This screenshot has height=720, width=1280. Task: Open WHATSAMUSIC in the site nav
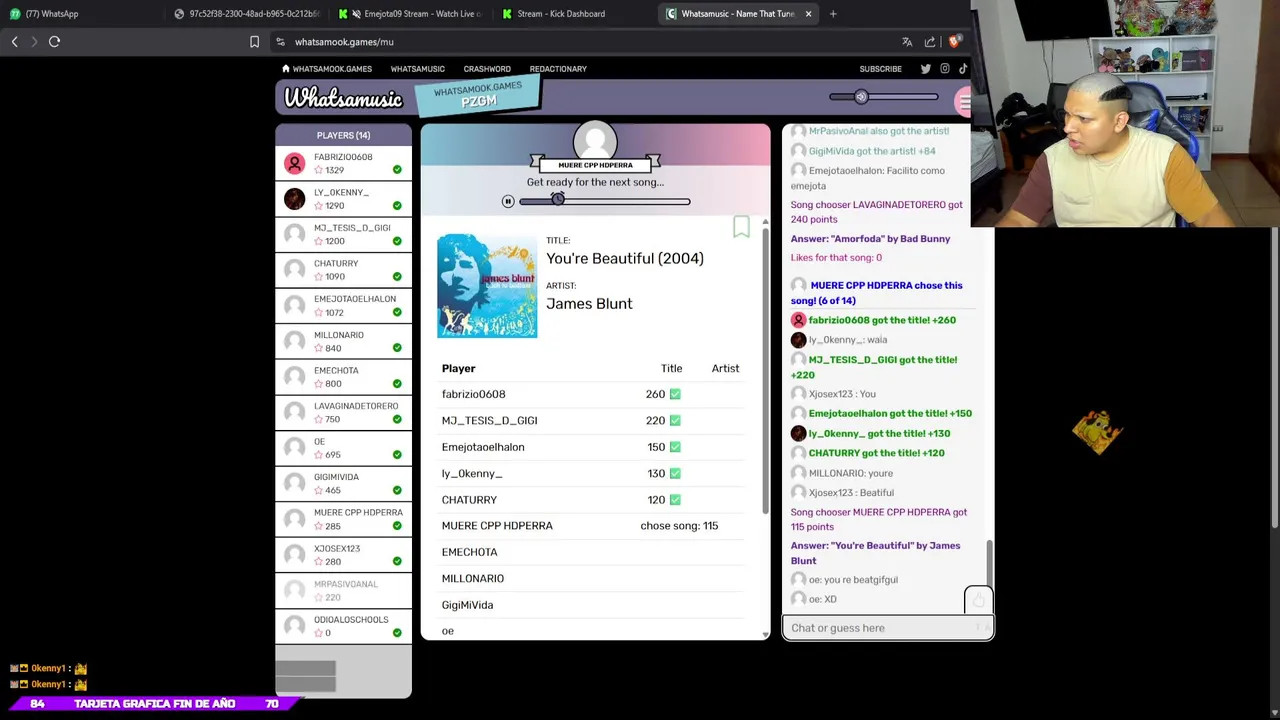417,69
